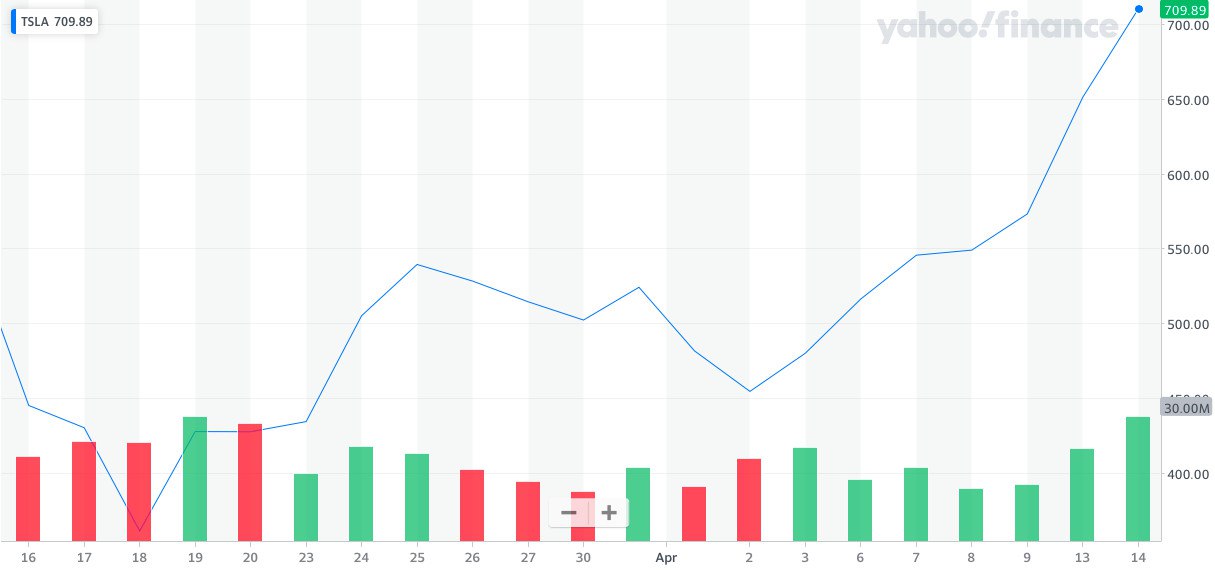Select the green volume bar for the 19th

[195, 478]
